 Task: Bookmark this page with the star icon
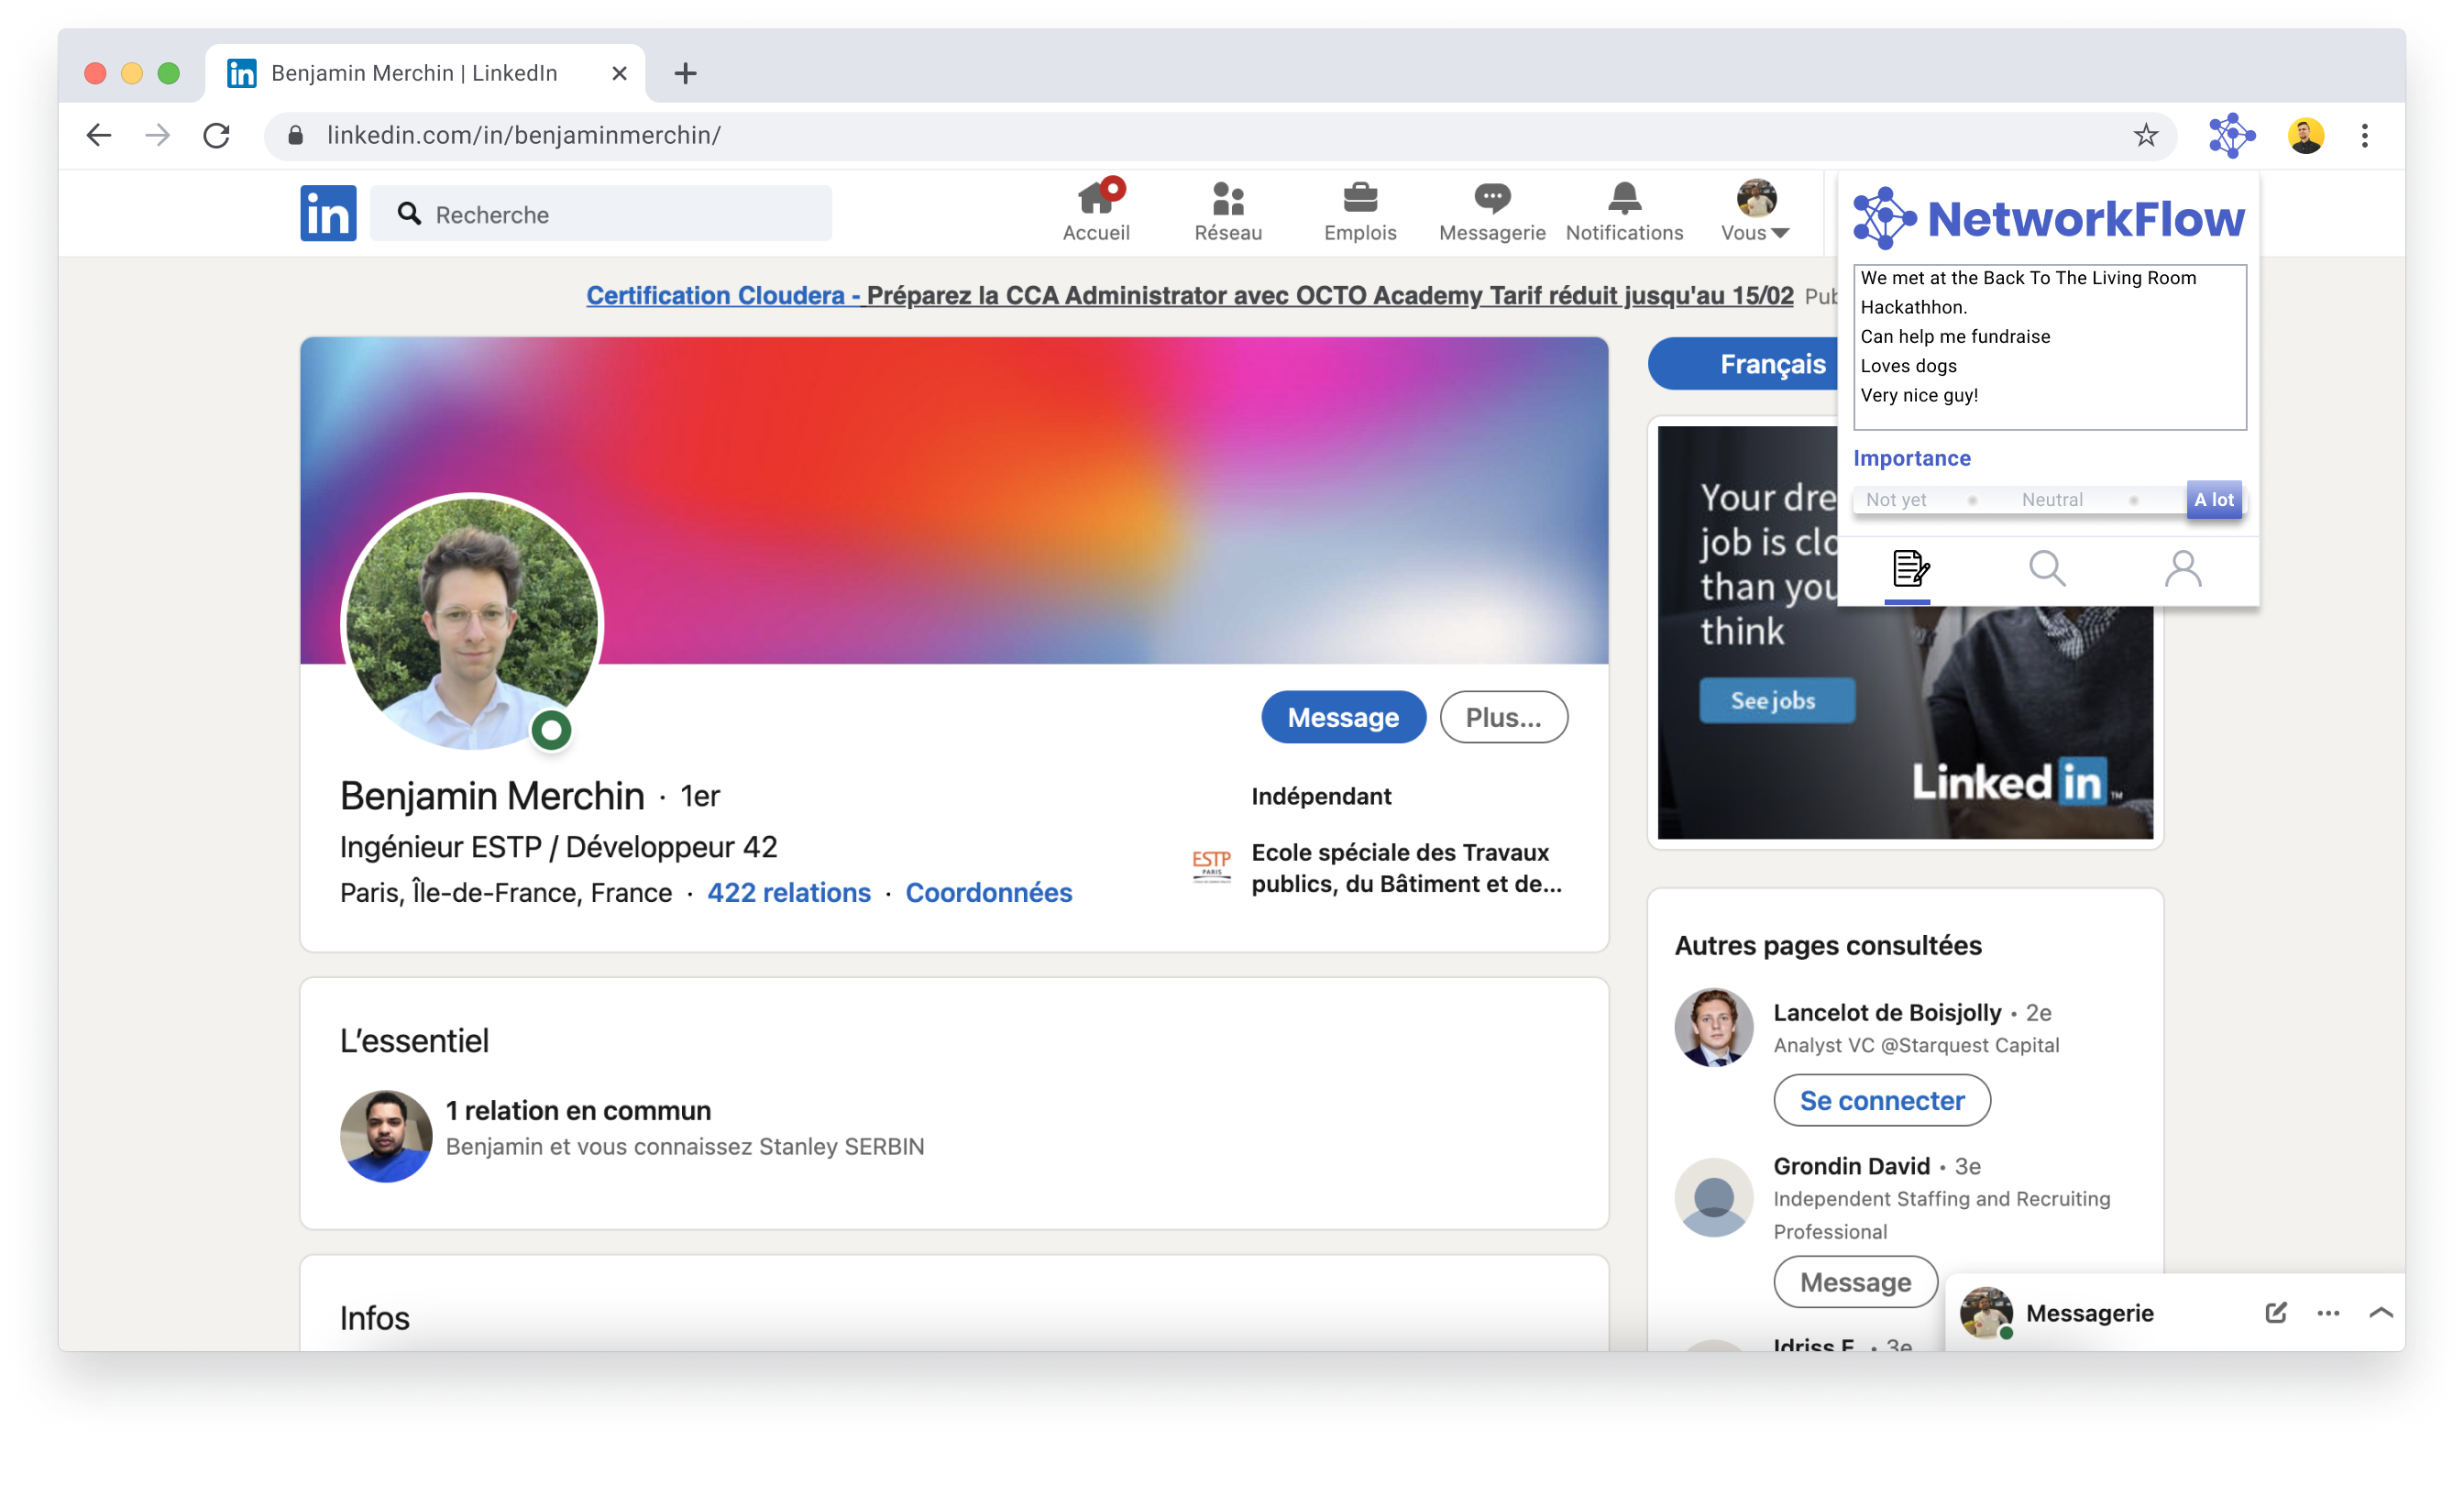[2145, 135]
